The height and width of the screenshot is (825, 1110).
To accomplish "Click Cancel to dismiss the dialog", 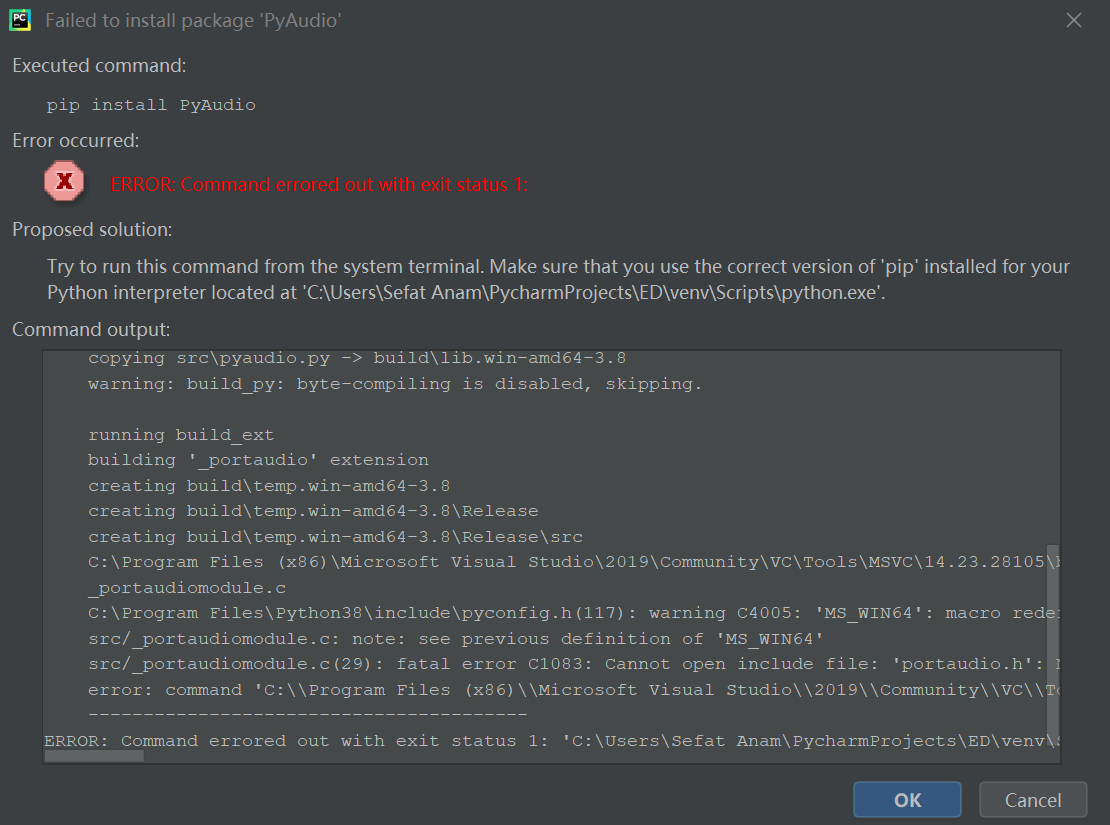I will 1033,799.
